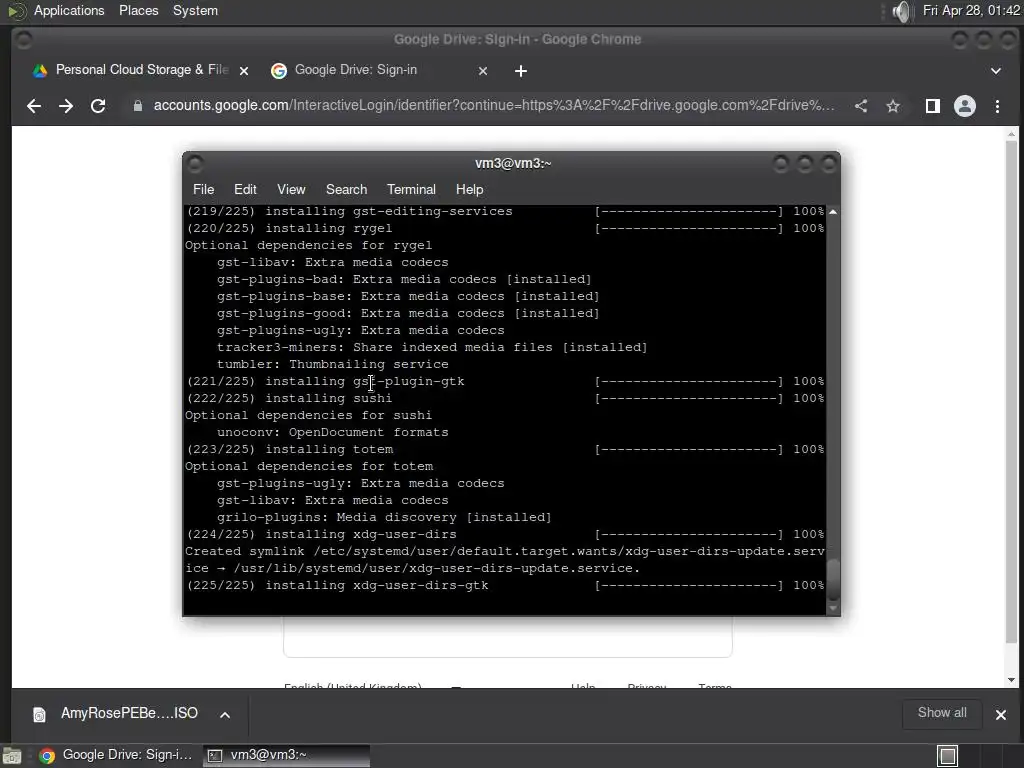Go back in Chrome

pyautogui.click(x=34, y=106)
